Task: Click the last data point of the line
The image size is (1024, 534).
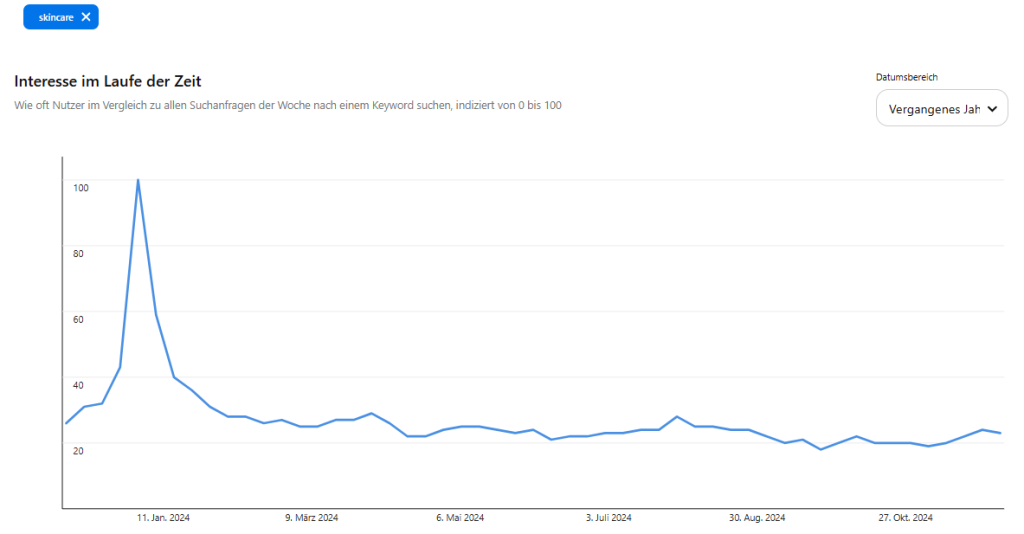Action: (x=1001, y=433)
